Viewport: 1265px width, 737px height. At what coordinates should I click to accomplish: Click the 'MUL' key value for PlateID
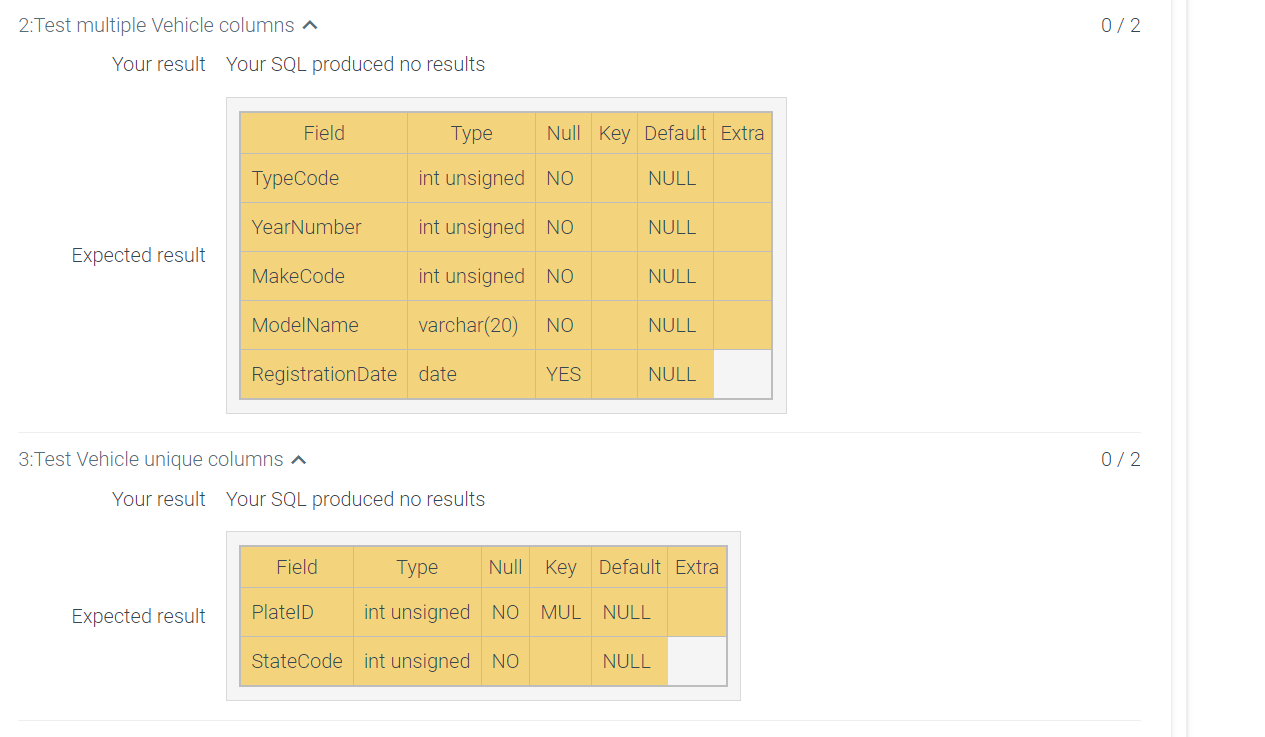[x=560, y=612]
